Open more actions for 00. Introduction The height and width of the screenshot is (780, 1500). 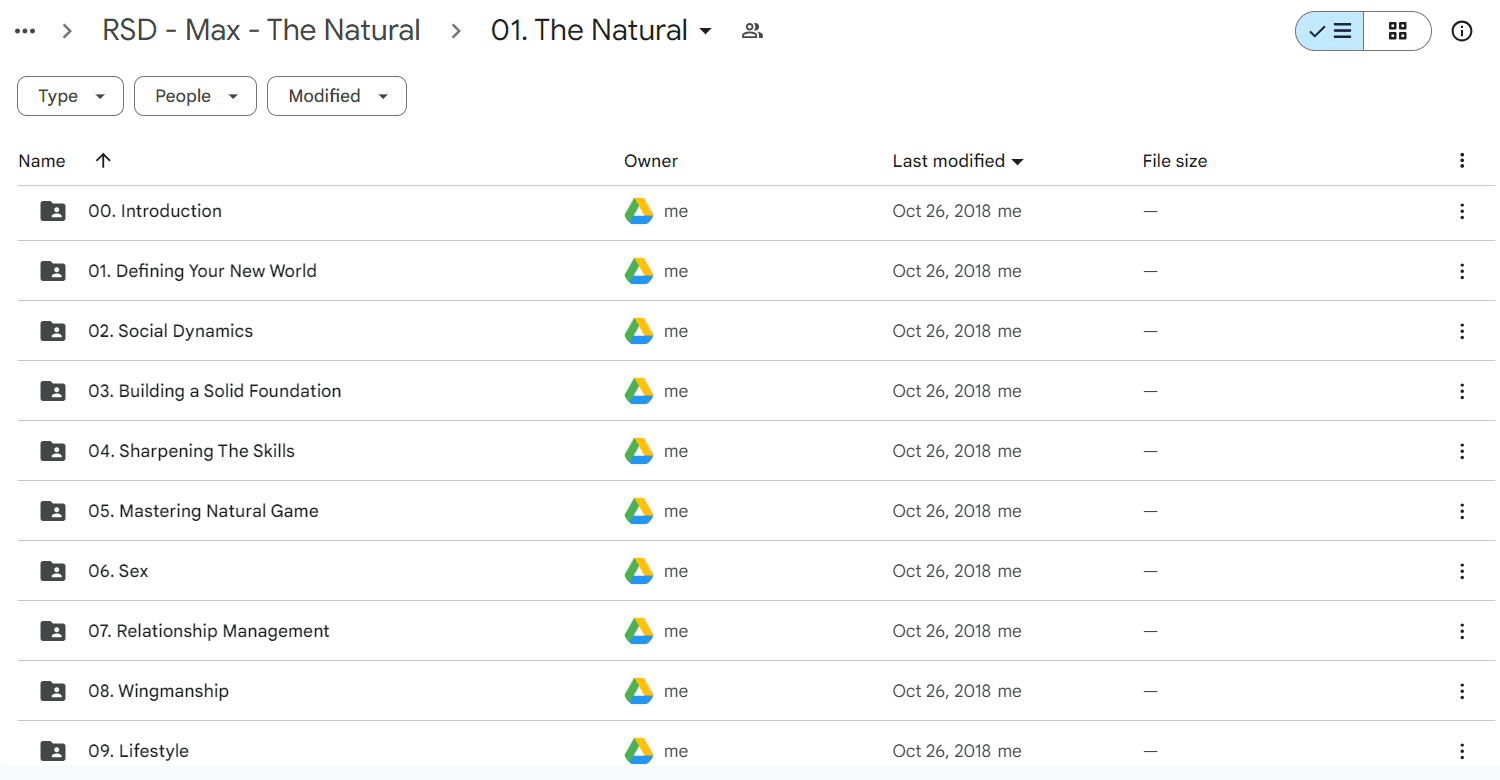[1462, 211]
